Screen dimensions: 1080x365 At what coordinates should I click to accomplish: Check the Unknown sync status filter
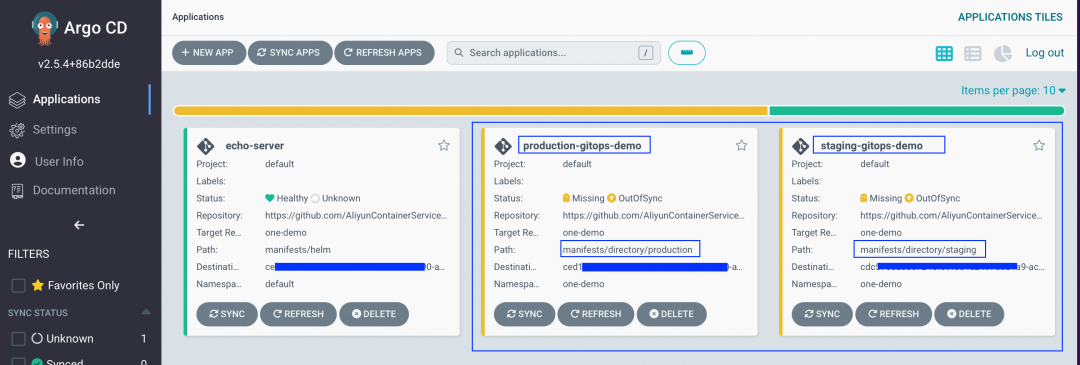tap(19, 339)
